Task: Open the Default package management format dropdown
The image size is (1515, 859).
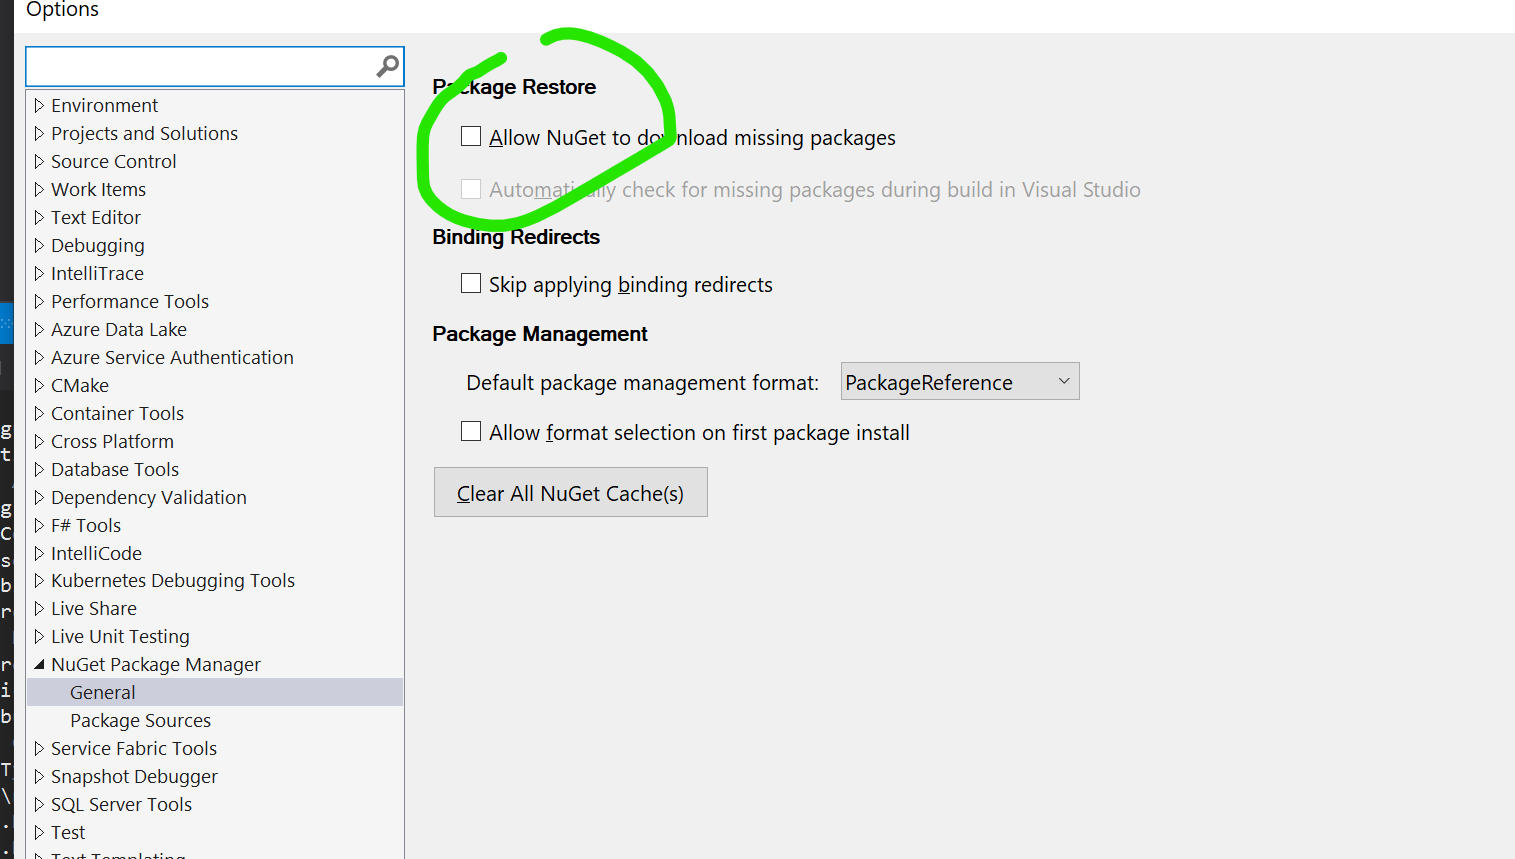Action: click(x=1063, y=381)
